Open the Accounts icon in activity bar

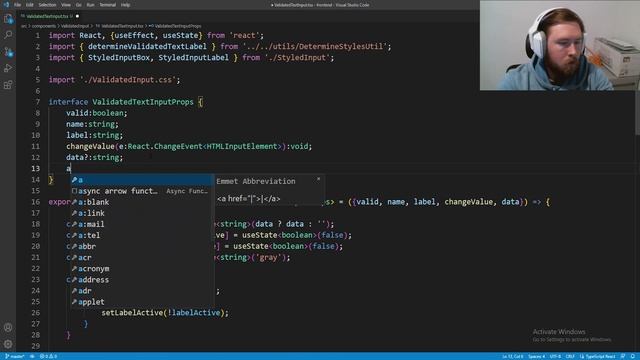(8, 327)
